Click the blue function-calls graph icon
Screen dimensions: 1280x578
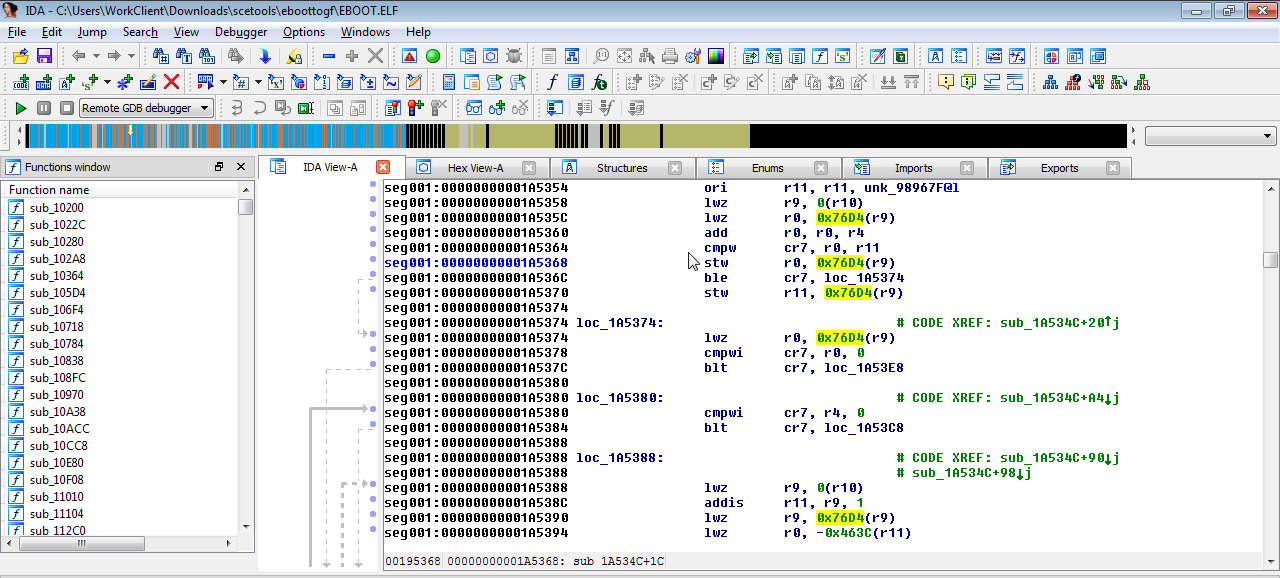[1050, 82]
